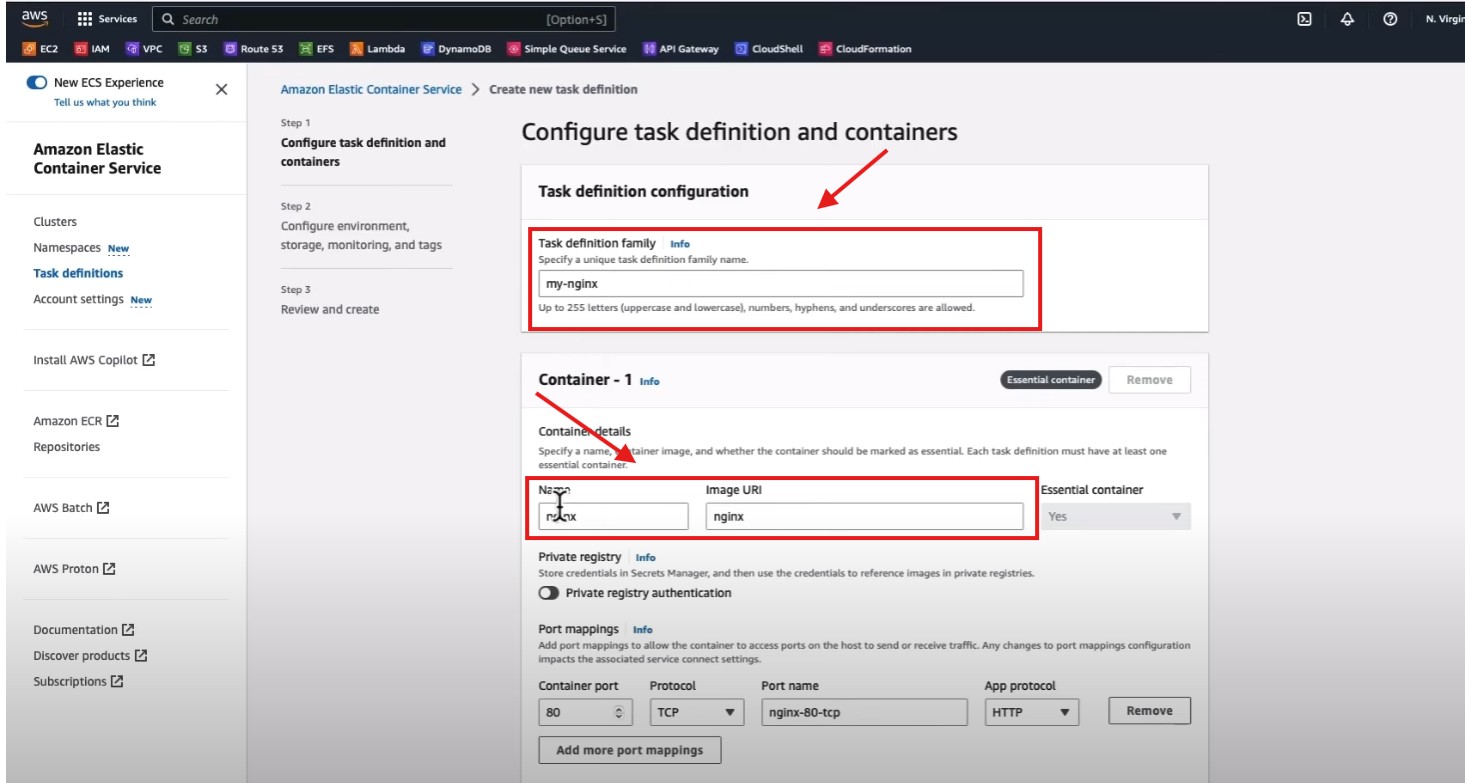The image size is (1465, 783).
Task: Click the AWS logo home icon
Action: point(35,19)
